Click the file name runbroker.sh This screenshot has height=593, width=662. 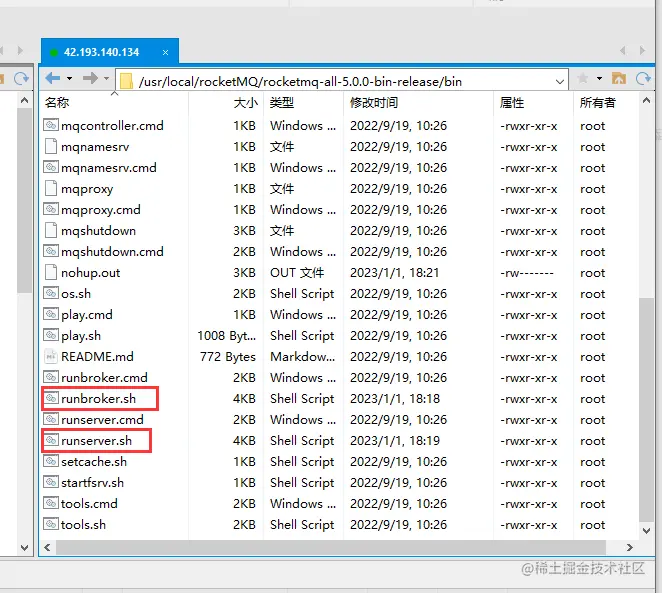pyautogui.click(x=98, y=398)
